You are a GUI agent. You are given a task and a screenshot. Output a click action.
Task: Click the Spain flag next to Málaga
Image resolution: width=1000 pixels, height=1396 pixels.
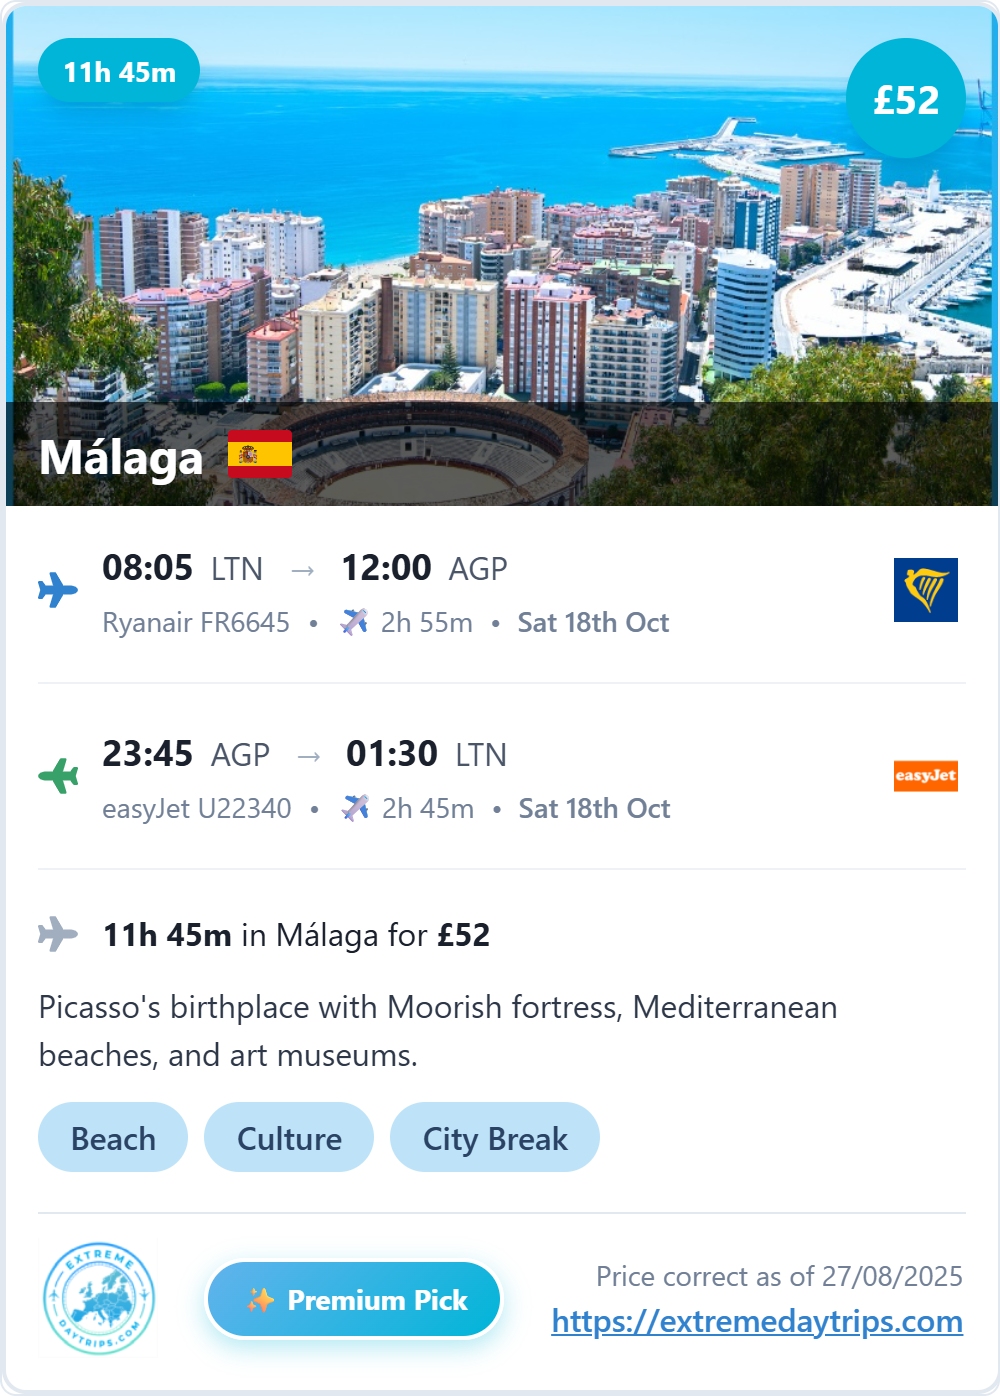pyautogui.click(x=260, y=454)
